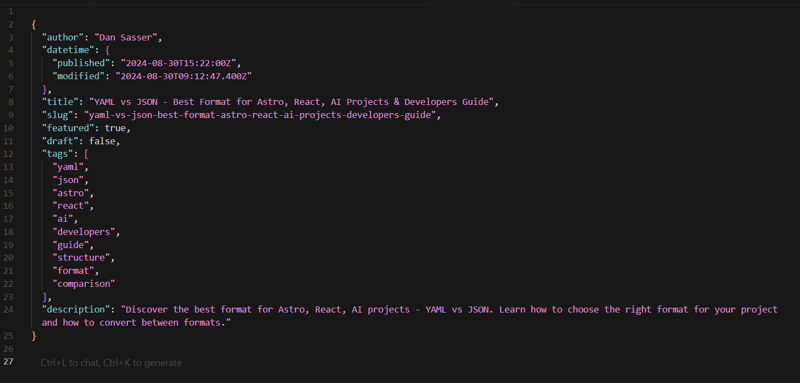The image size is (800, 383).
Task: Click the "react" tag entry
Action: [71, 206]
